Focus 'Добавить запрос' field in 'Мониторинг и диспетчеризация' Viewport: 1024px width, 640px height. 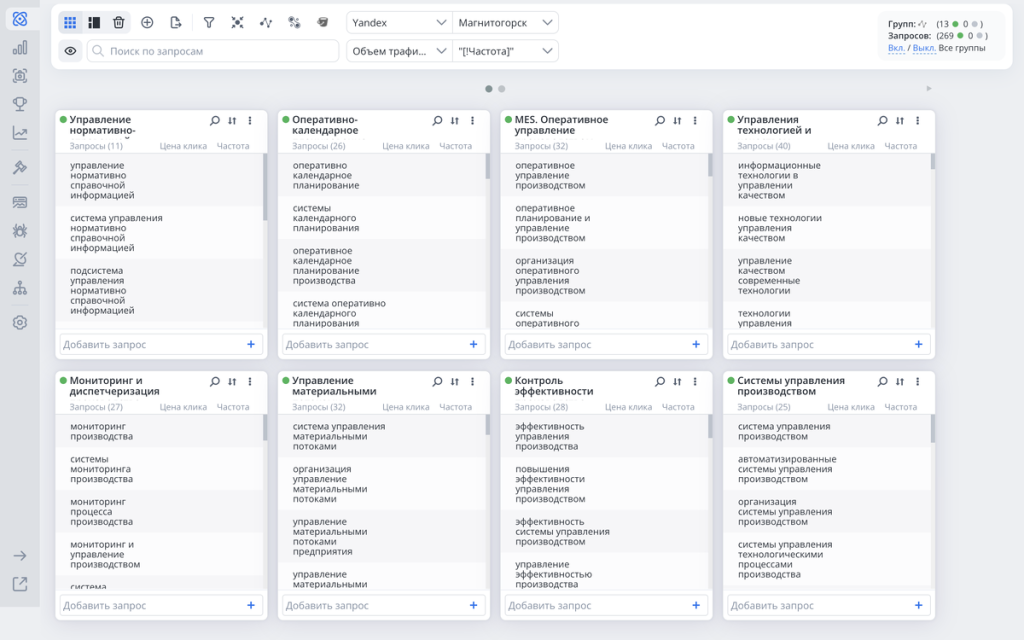click(161, 605)
